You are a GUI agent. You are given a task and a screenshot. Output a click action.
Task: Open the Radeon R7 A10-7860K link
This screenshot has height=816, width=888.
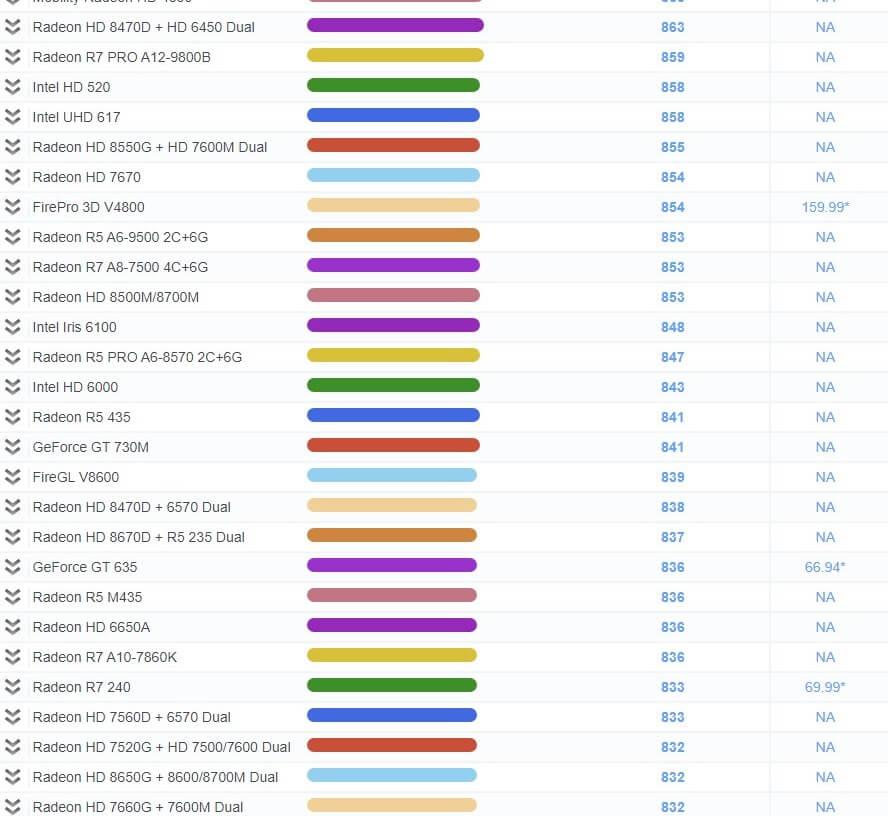(x=105, y=657)
